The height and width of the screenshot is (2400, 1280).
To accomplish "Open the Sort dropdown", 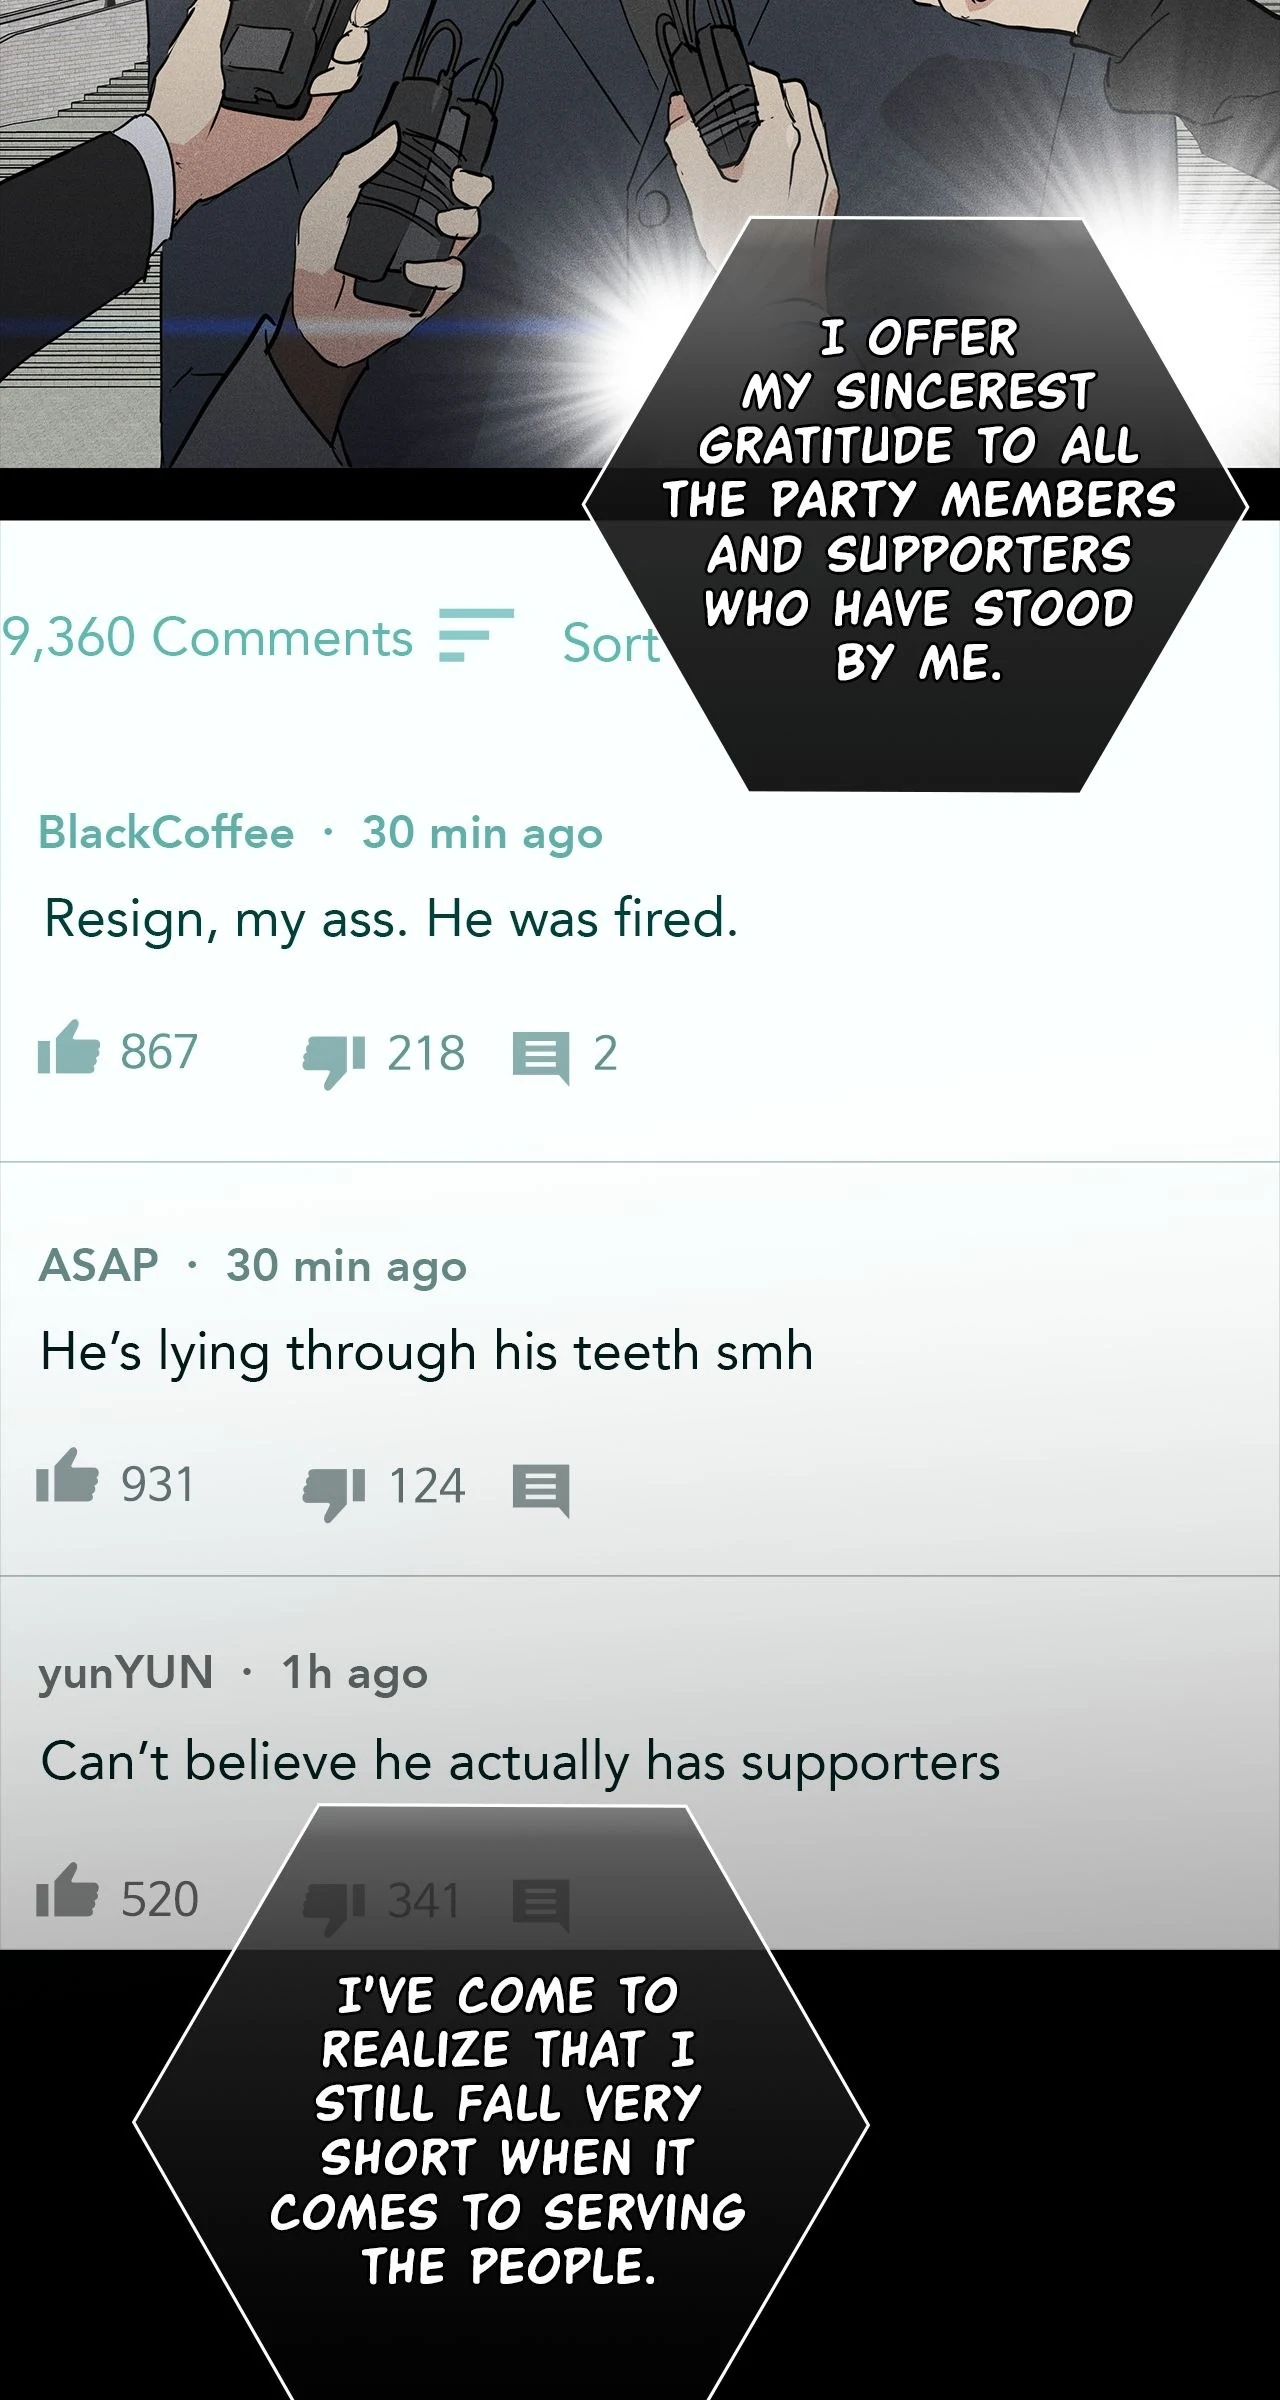I will click(611, 643).
